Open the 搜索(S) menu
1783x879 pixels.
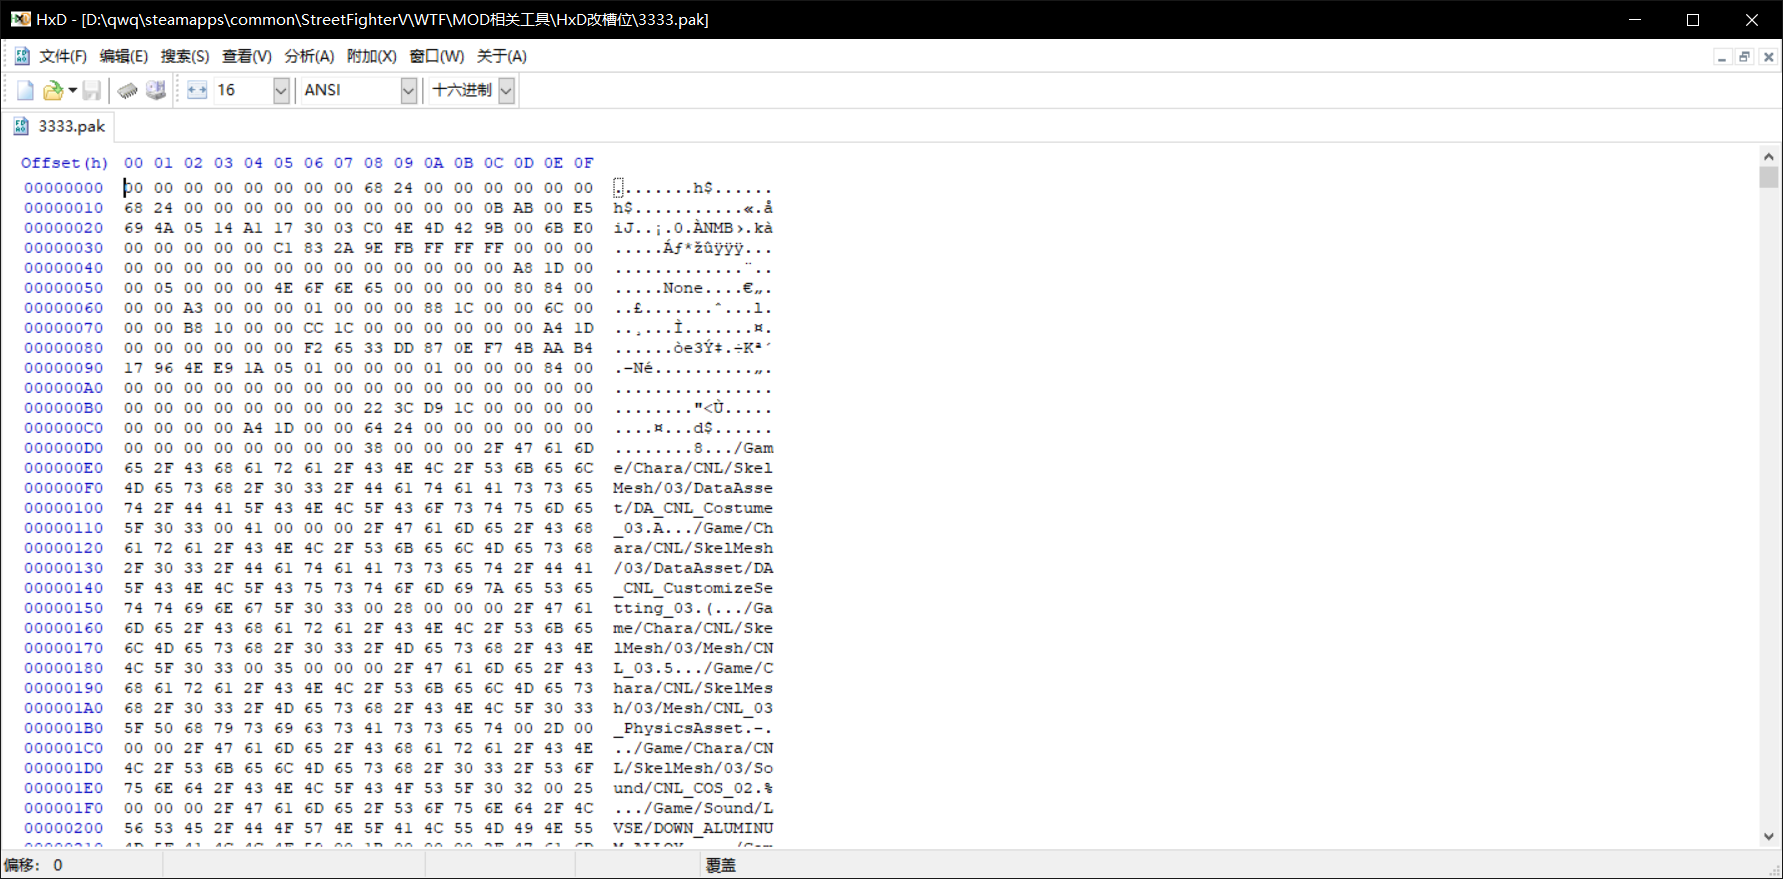185,56
